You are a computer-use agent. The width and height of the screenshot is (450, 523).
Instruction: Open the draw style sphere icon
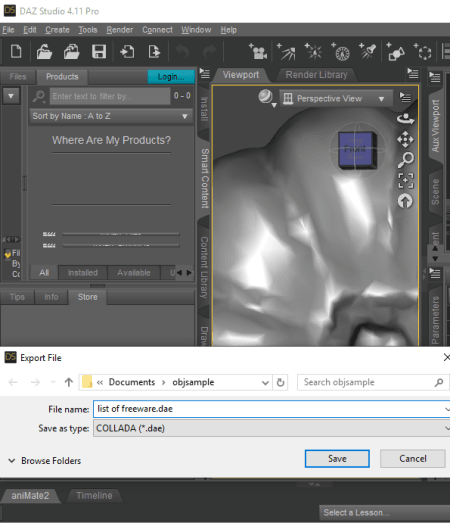[x=267, y=98]
